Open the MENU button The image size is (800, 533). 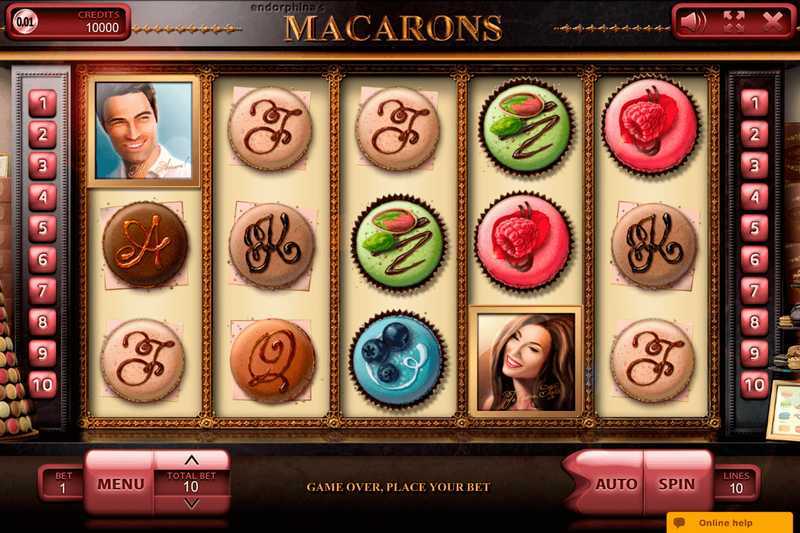click(x=120, y=484)
